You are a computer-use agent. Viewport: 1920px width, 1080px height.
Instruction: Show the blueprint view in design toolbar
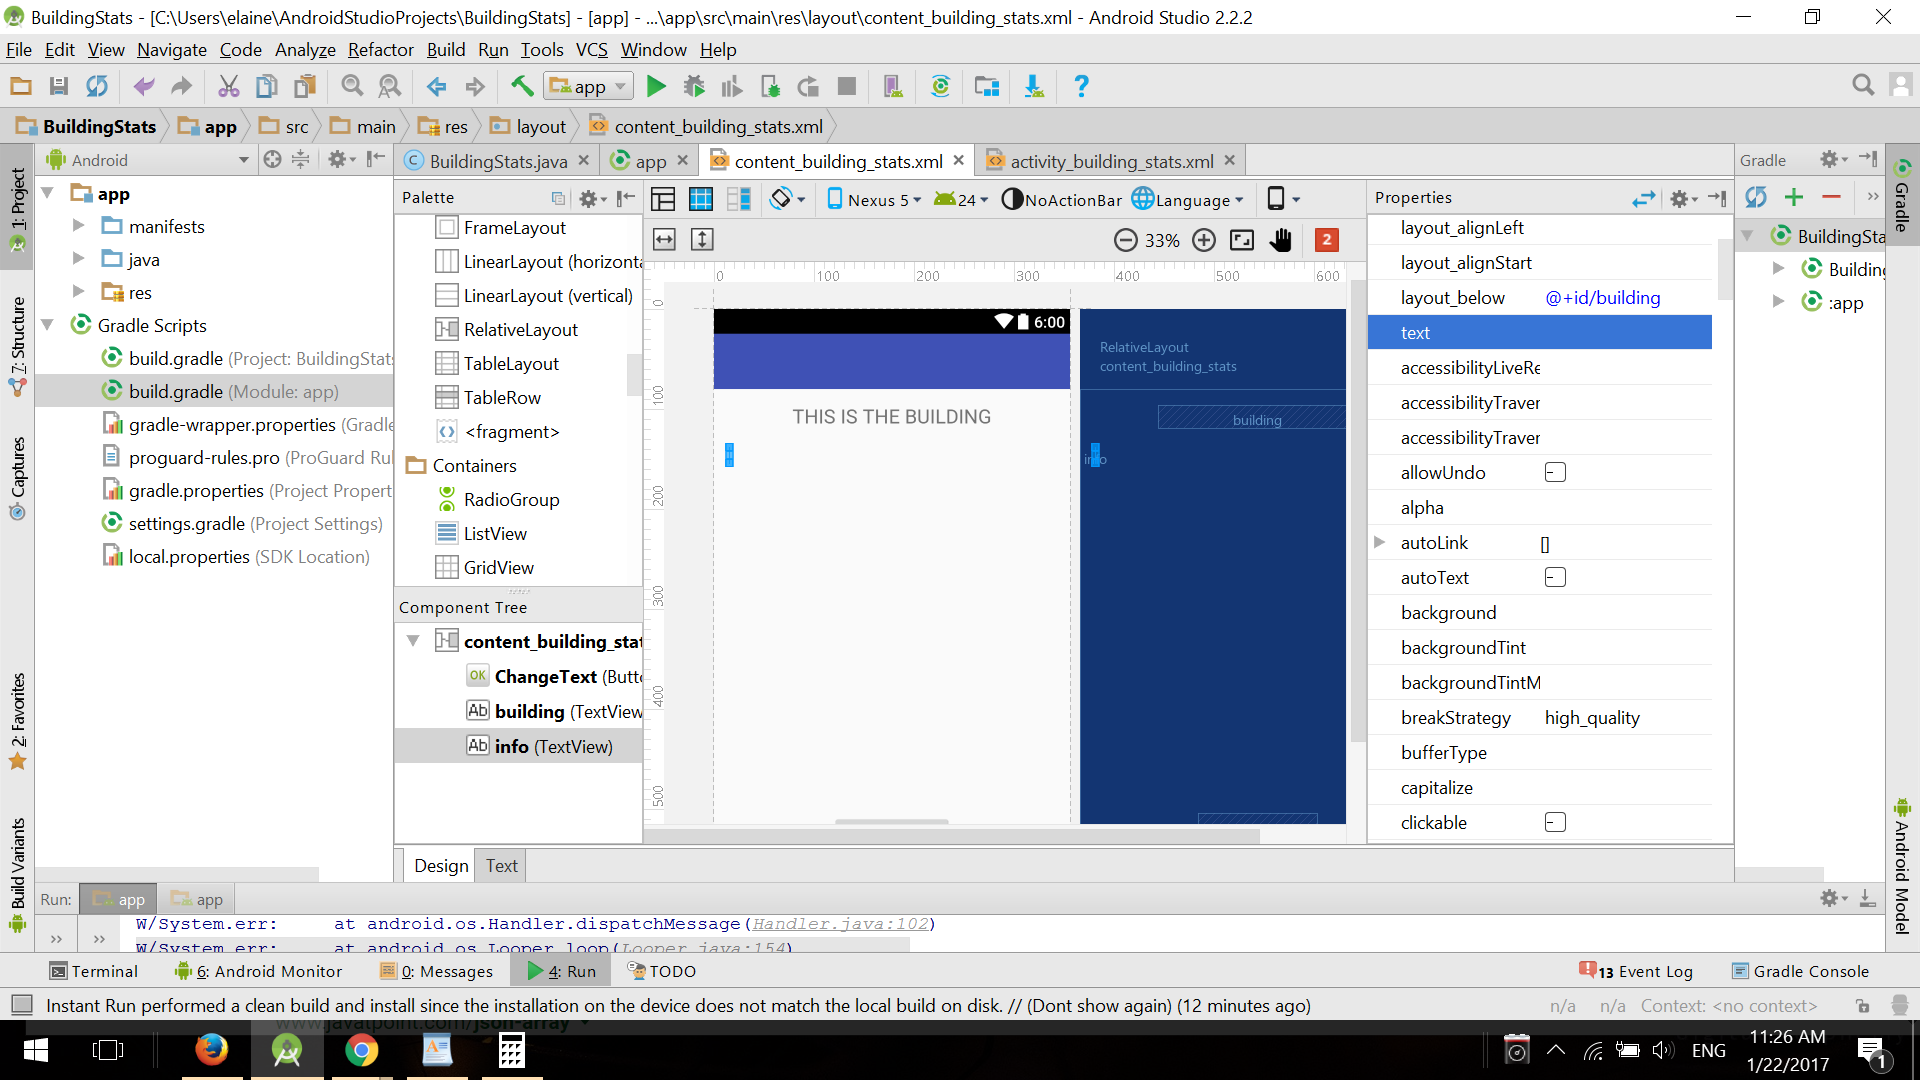click(x=701, y=199)
